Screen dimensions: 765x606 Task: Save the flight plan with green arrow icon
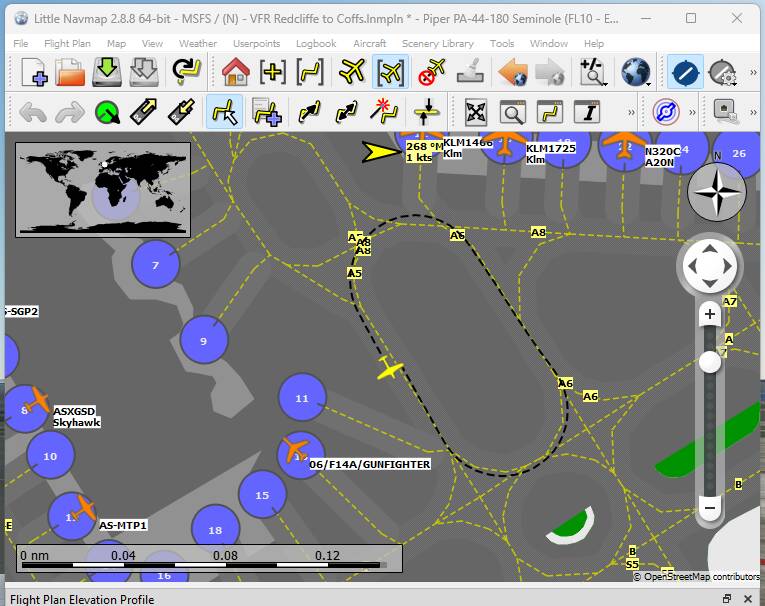point(108,73)
